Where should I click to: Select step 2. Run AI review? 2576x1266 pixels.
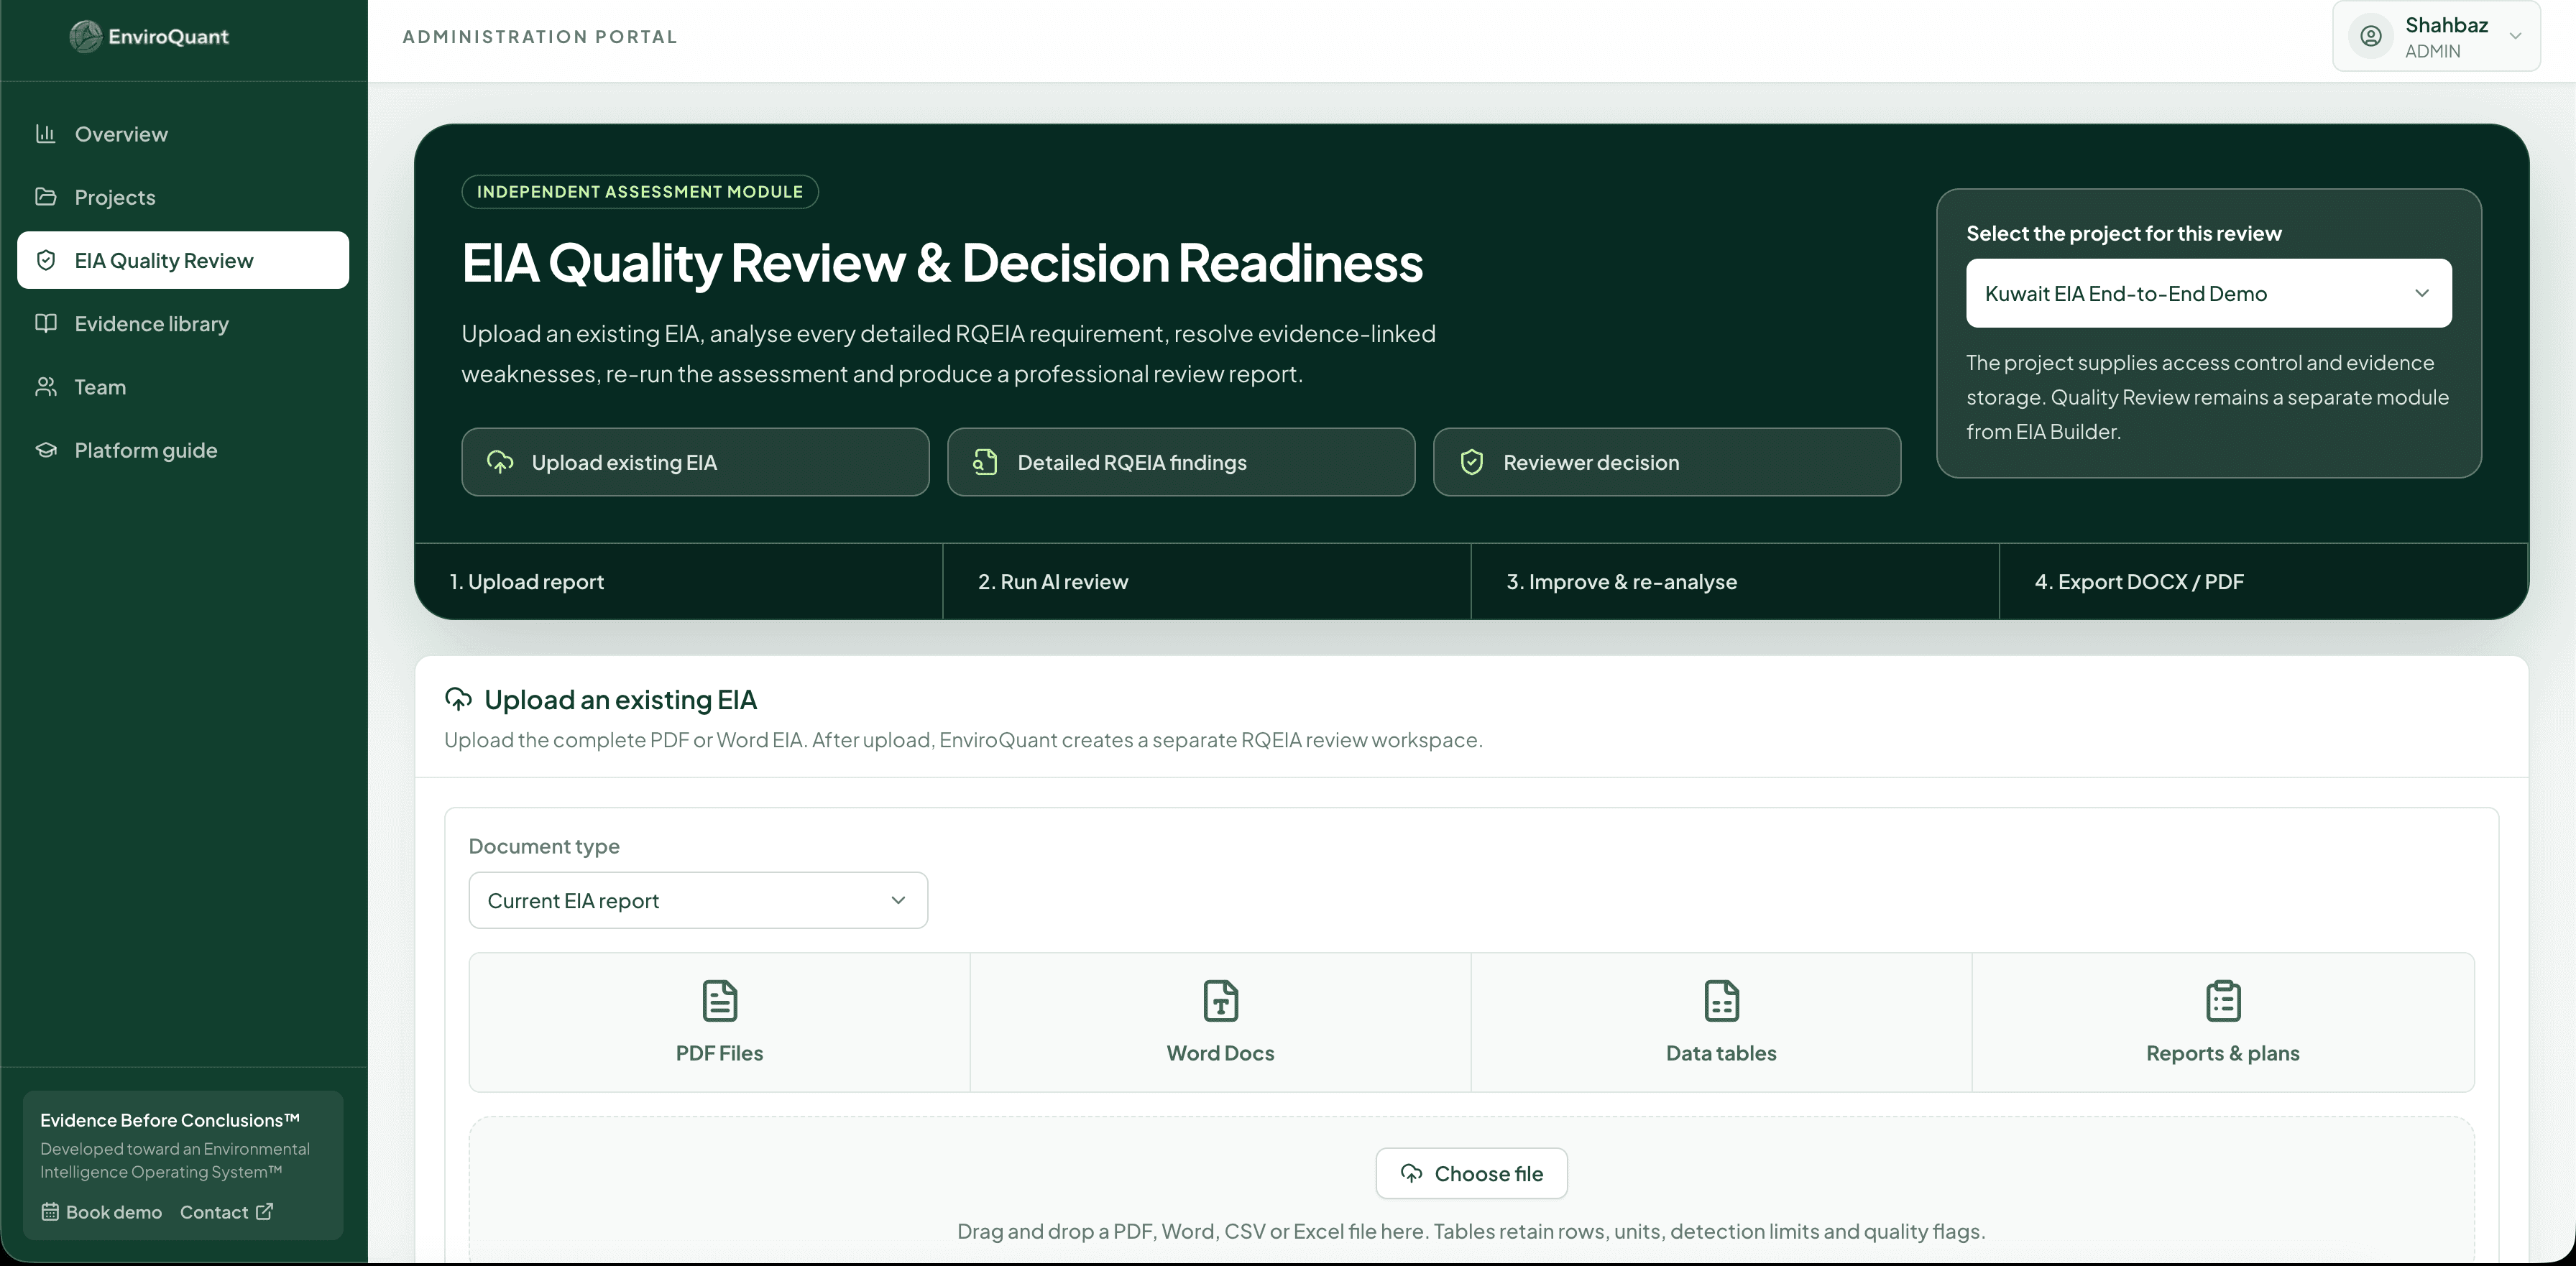(1207, 581)
